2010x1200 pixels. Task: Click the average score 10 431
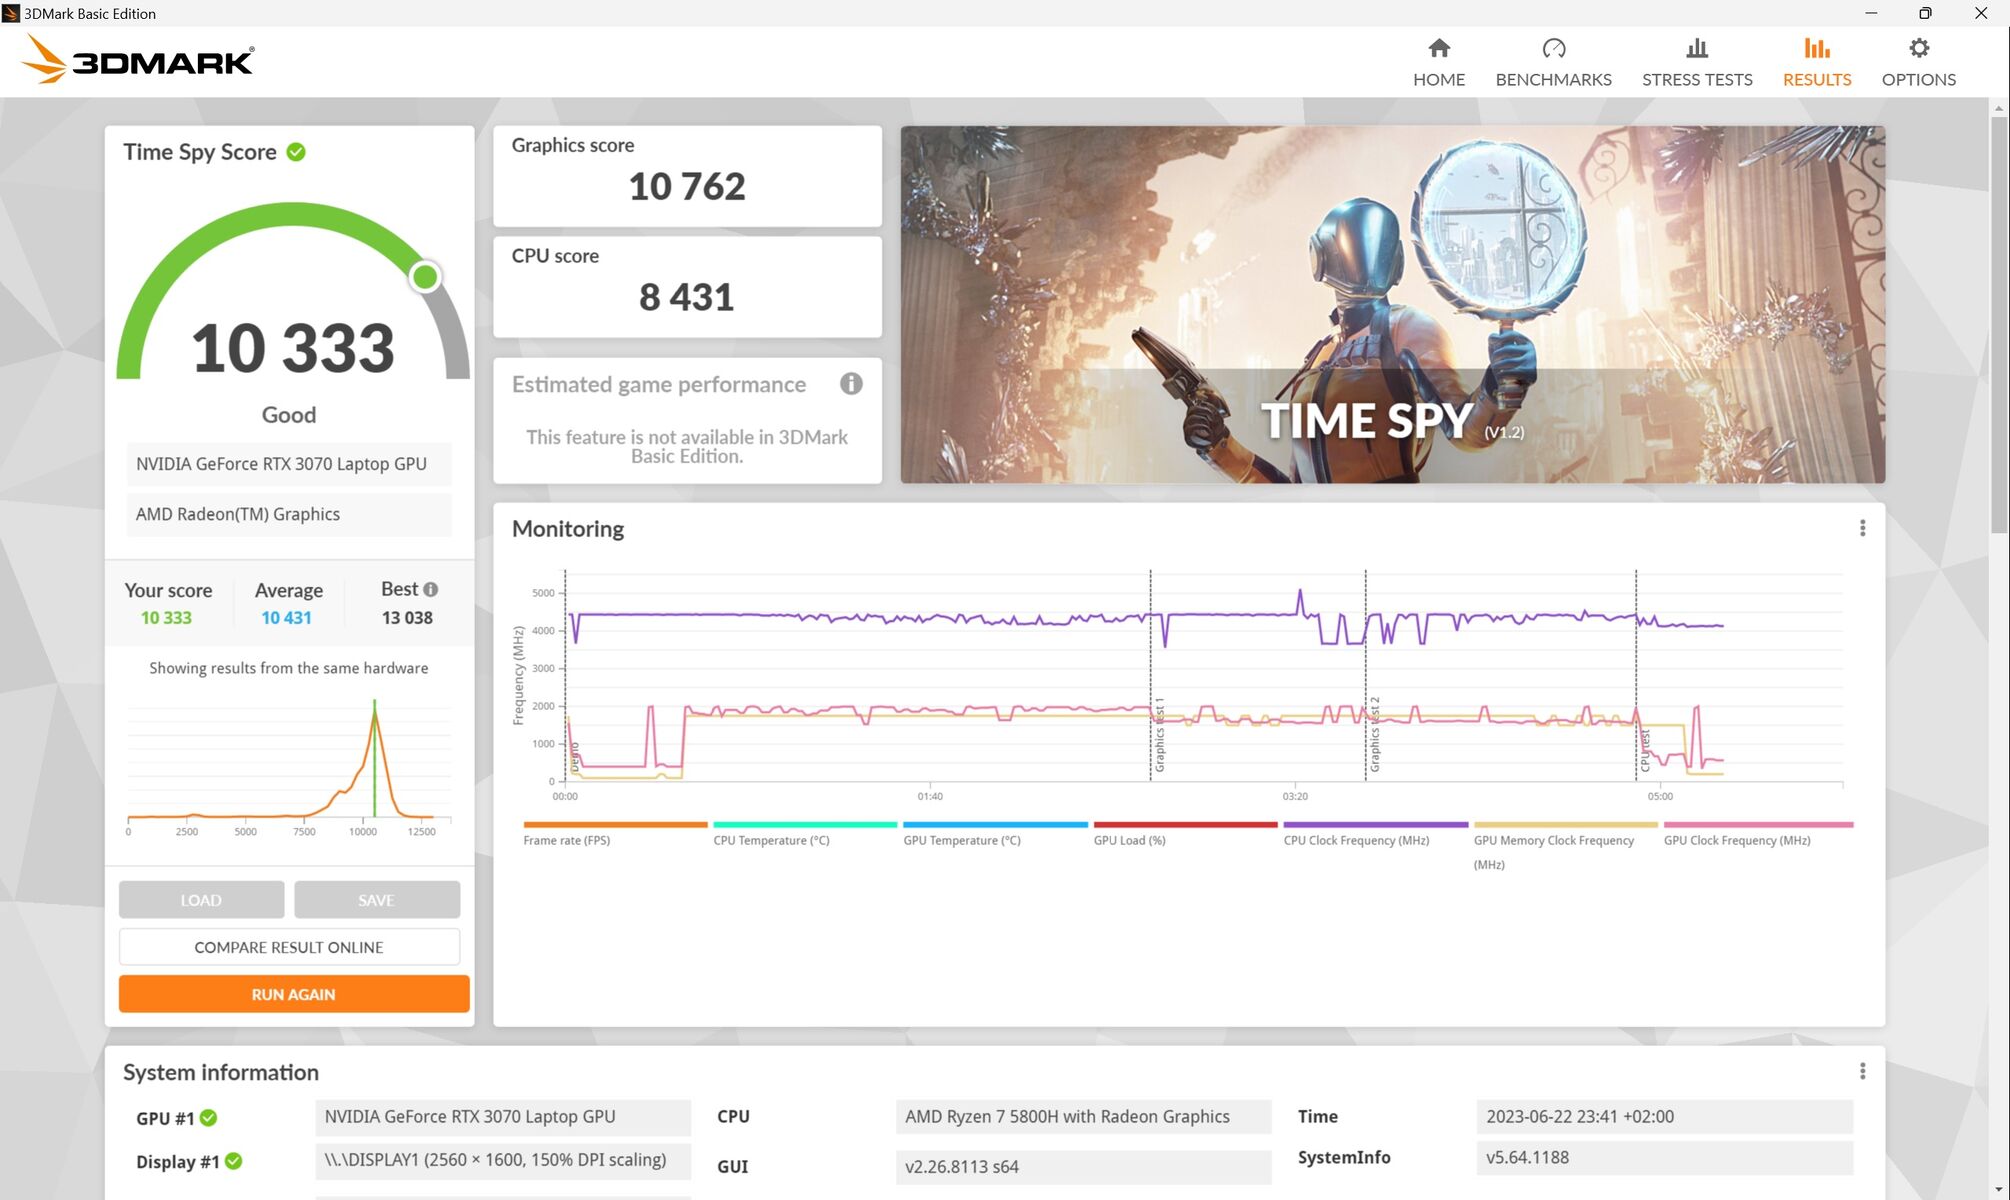tap(286, 618)
